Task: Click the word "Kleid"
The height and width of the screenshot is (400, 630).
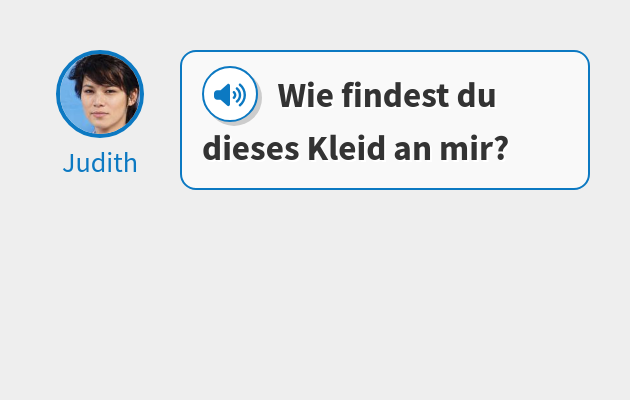Action: pyautogui.click(x=347, y=148)
